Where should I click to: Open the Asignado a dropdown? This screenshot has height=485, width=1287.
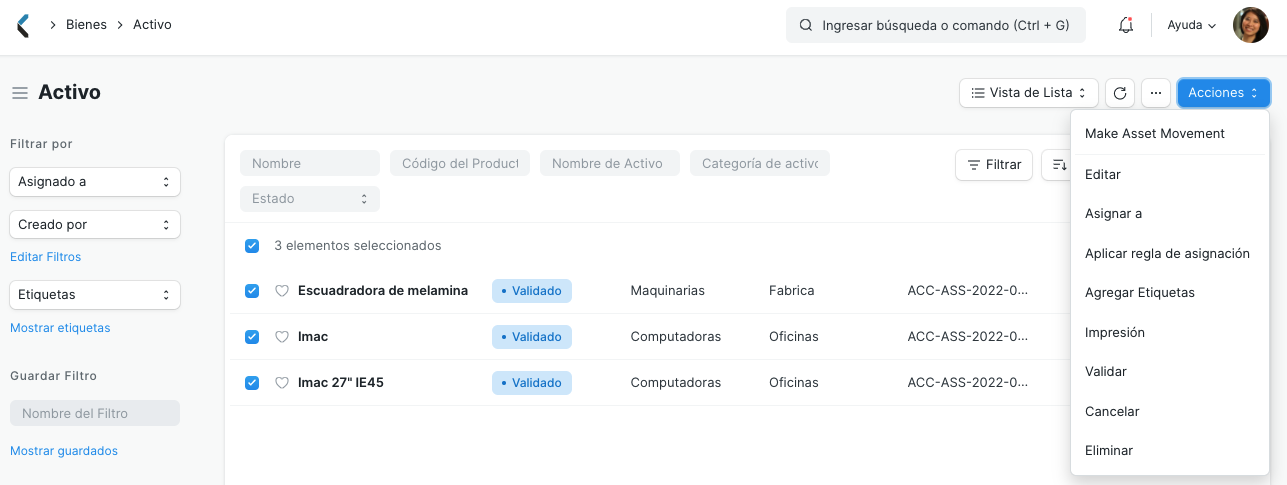[x=95, y=182]
